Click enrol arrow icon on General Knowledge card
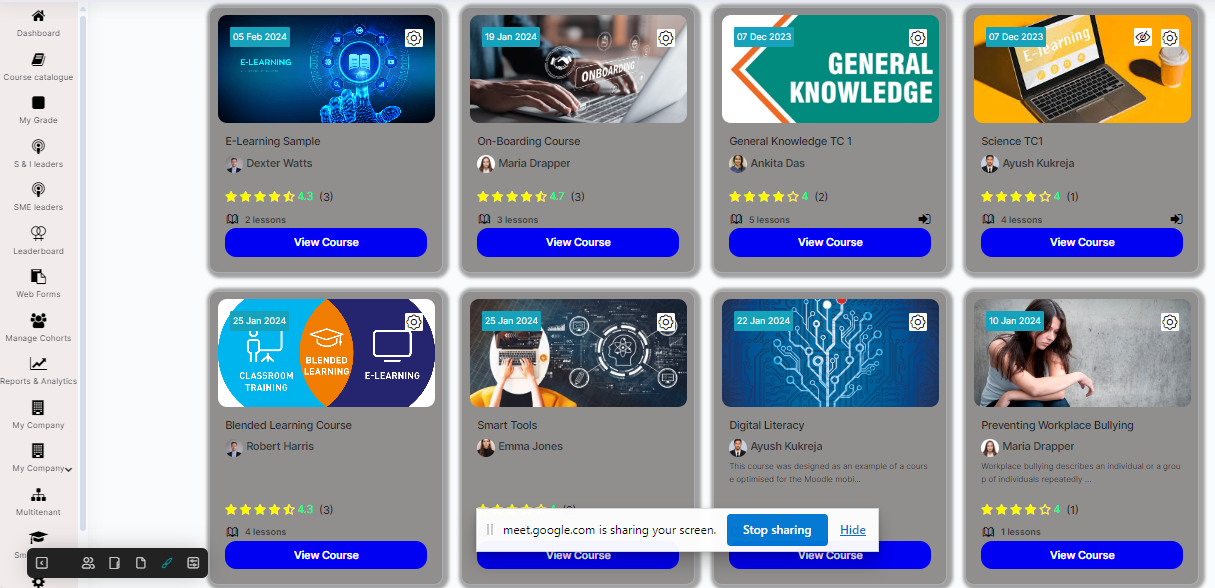The width and height of the screenshot is (1215, 588). pyautogui.click(x=924, y=219)
